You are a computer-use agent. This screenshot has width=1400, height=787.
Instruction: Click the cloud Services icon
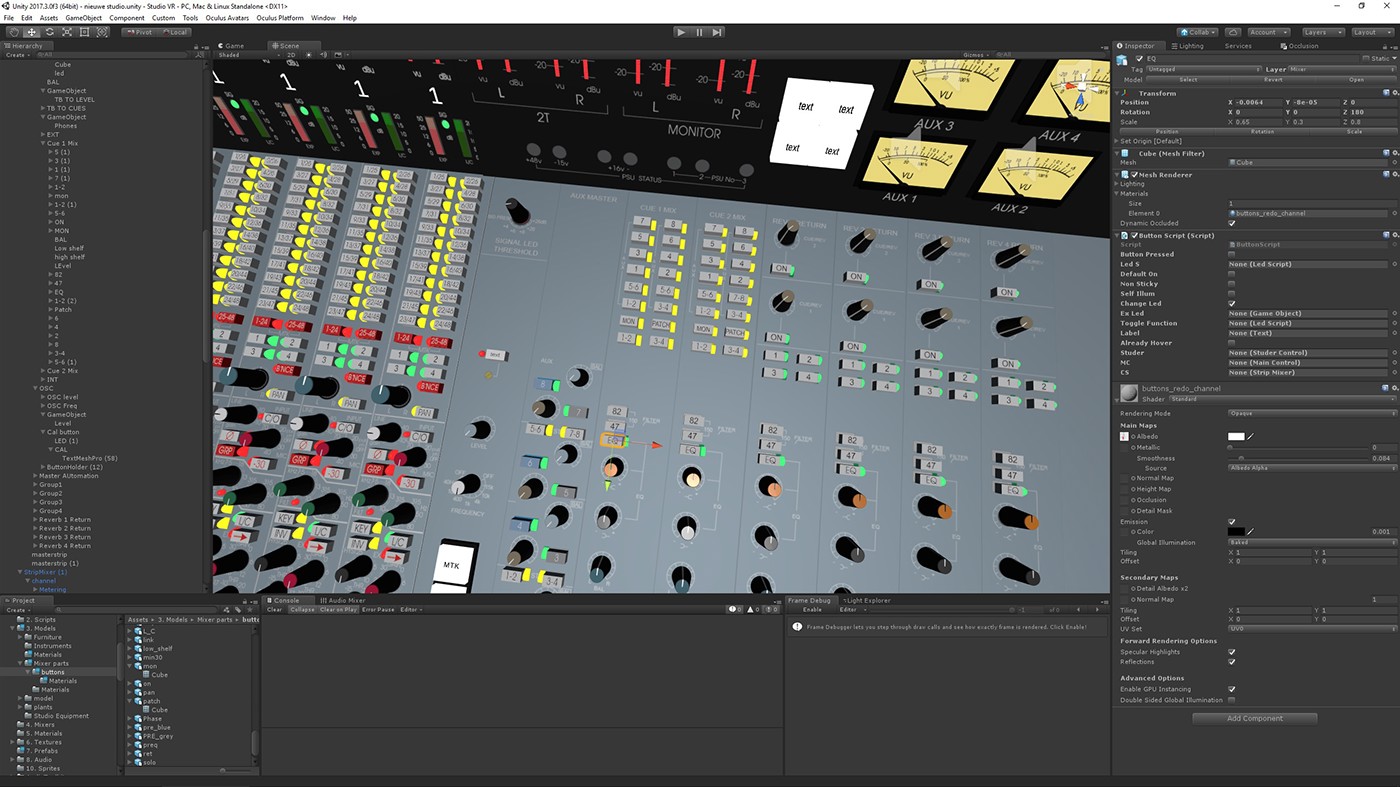[1233, 32]
